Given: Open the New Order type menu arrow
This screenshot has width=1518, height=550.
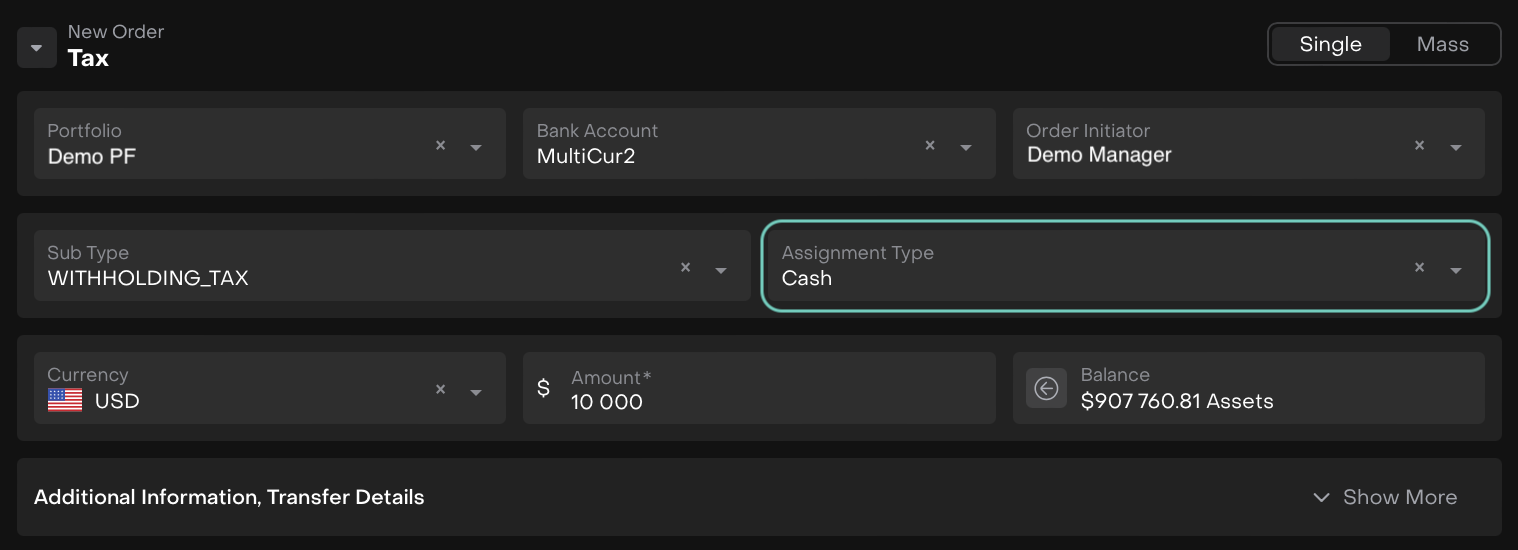Looking at the screenshot, I should pyautogui.click(x=37, y=48).
